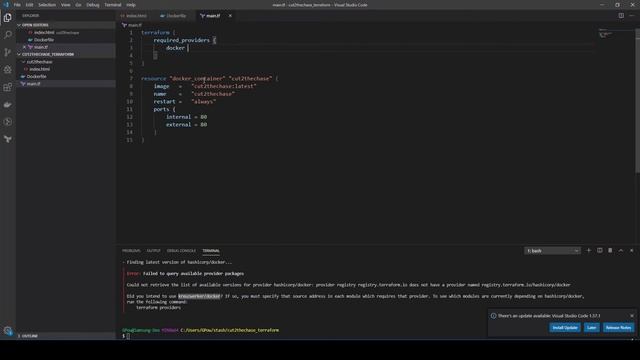This screenshot has width=640, height=360.
Task: Open the Docker view in activity bar
Action: (x=8, y=104)
